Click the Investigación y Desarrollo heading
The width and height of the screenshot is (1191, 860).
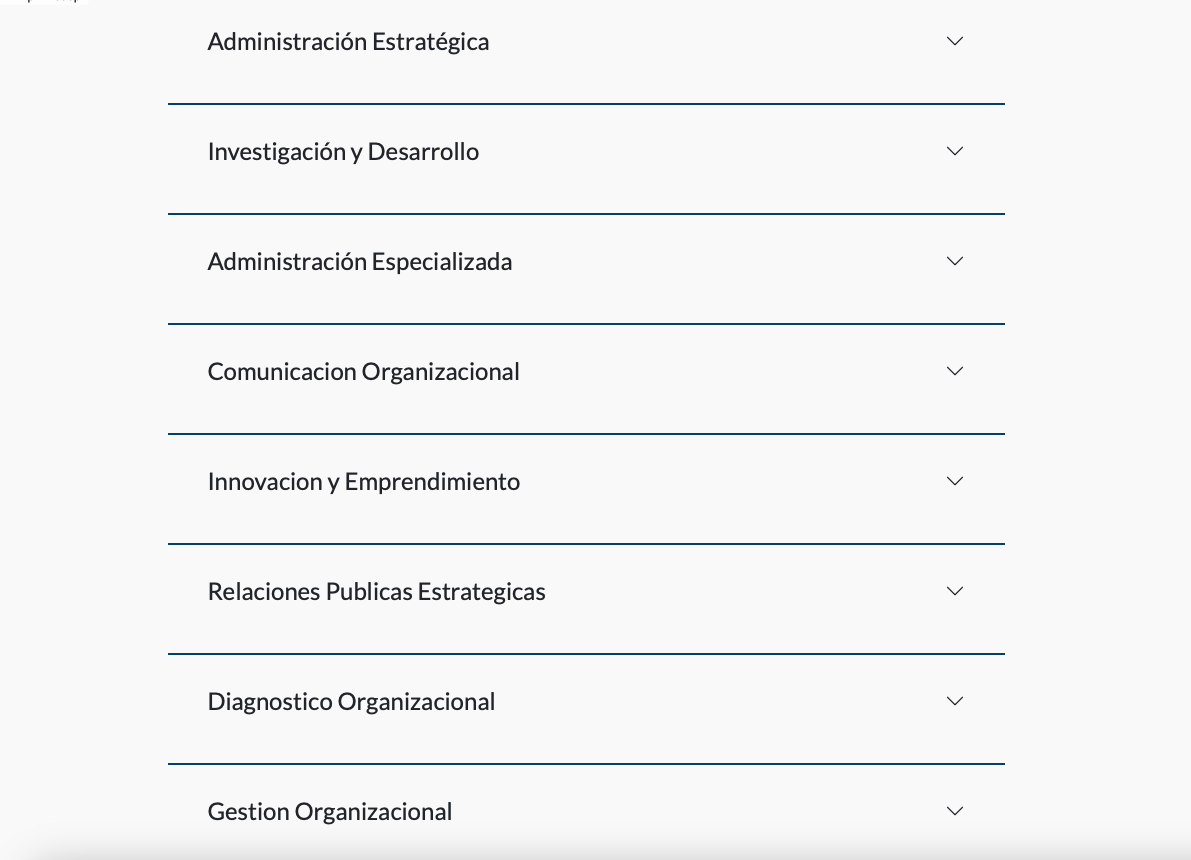[x=343, y=152]
